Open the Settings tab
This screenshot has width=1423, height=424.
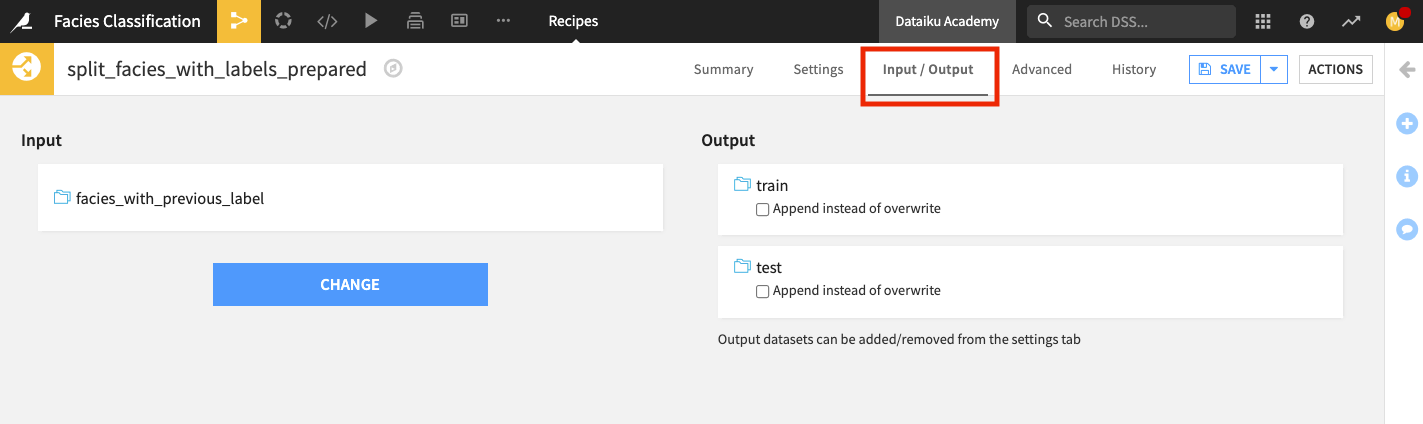click(818, 69)
